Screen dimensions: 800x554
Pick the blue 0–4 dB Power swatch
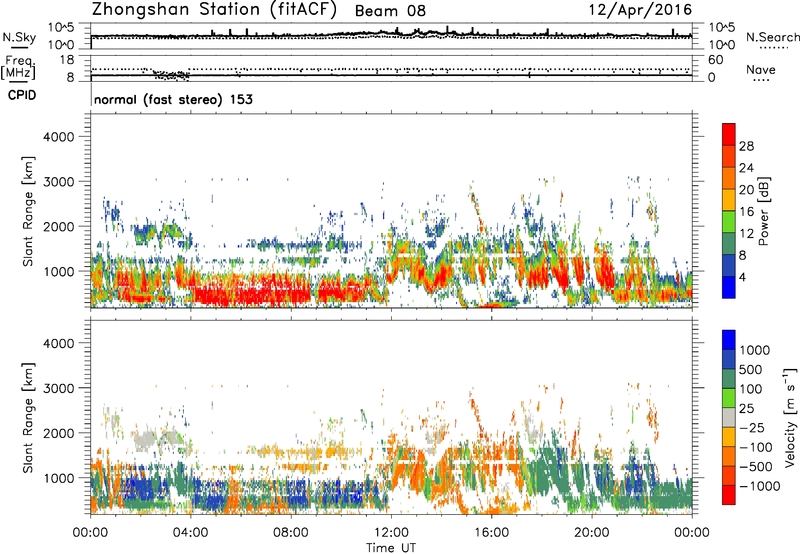729,287
